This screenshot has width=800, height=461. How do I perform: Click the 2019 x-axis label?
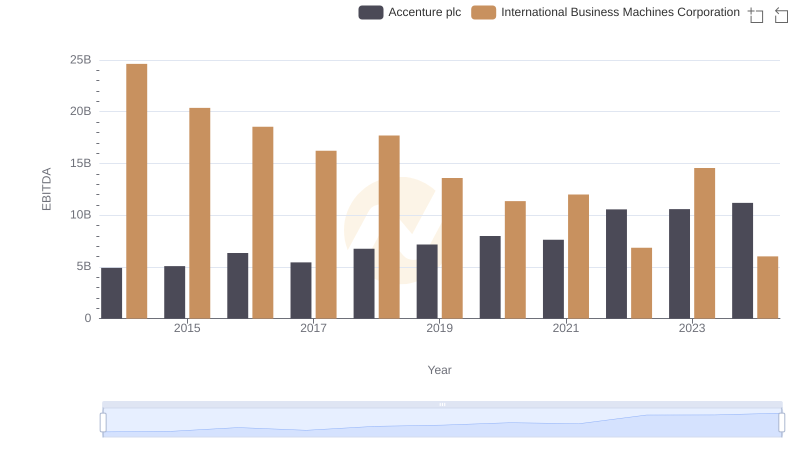[439, 328]
